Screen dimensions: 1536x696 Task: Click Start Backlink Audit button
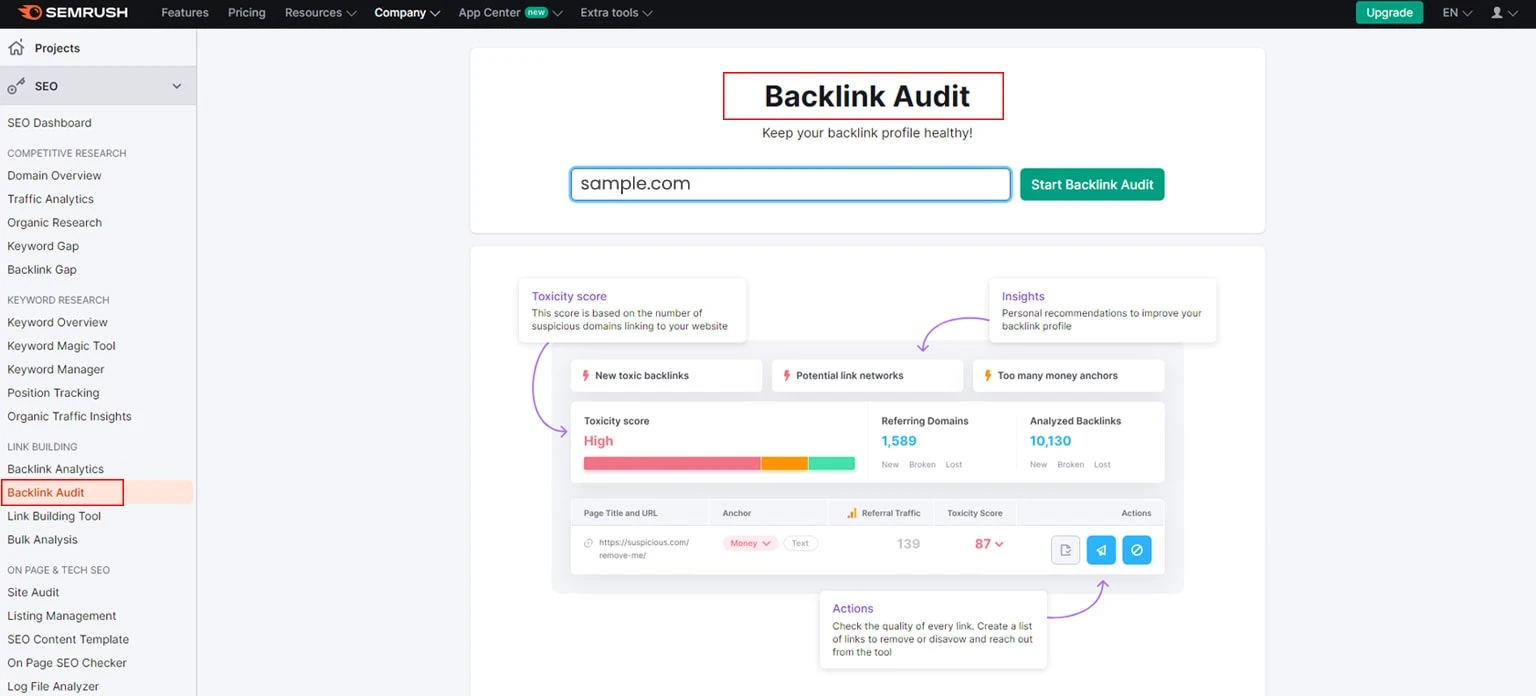pyautogui.click(x=1092, y=184)
